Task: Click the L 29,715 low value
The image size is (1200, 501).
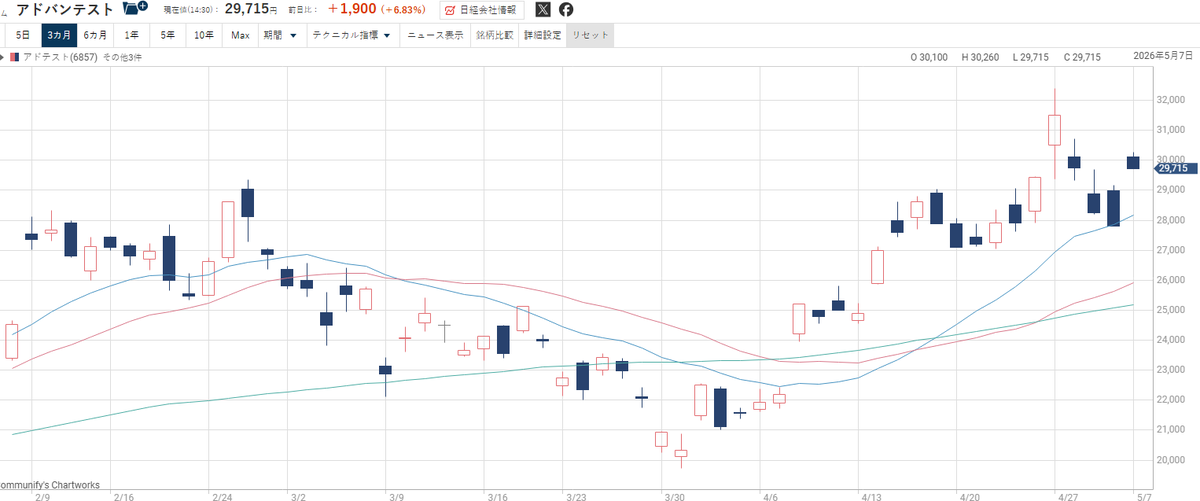Action: tap(1030, 57)
